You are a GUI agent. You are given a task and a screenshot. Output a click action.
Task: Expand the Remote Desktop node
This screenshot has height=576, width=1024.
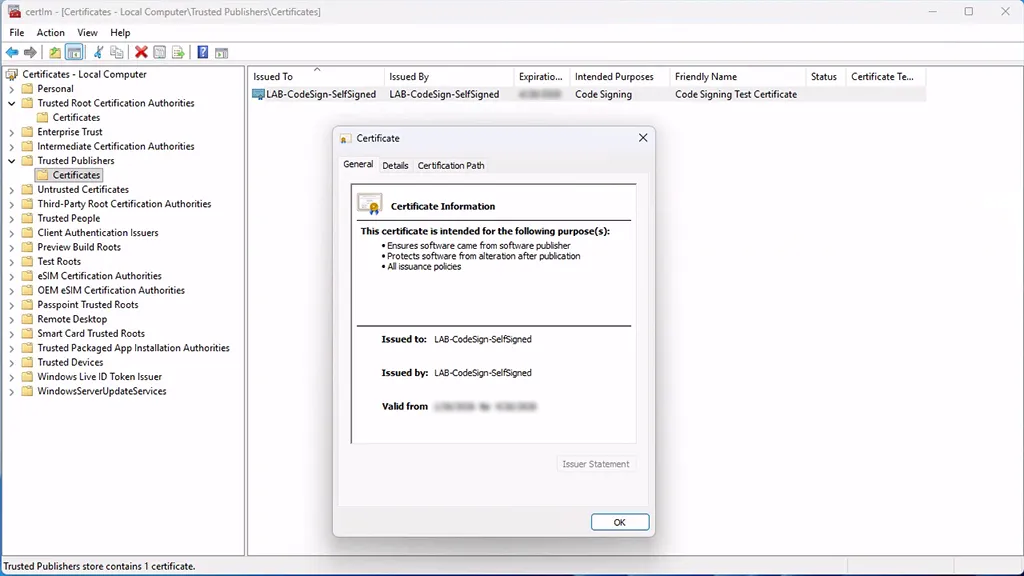click(x=12, y=319)
